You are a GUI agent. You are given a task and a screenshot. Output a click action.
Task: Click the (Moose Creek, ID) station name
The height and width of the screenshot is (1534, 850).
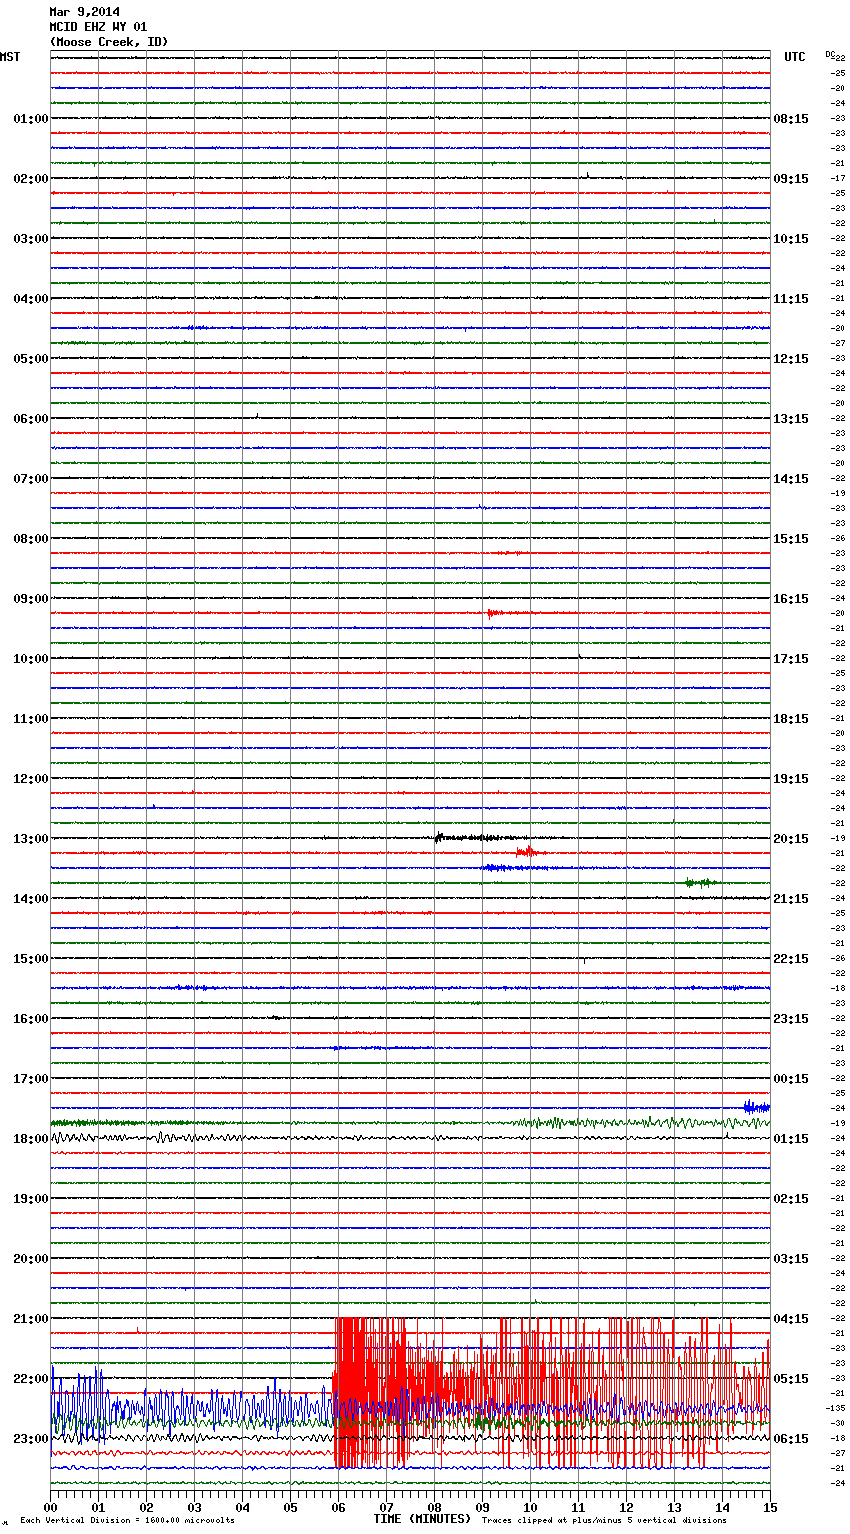click(x=109, y=42)
